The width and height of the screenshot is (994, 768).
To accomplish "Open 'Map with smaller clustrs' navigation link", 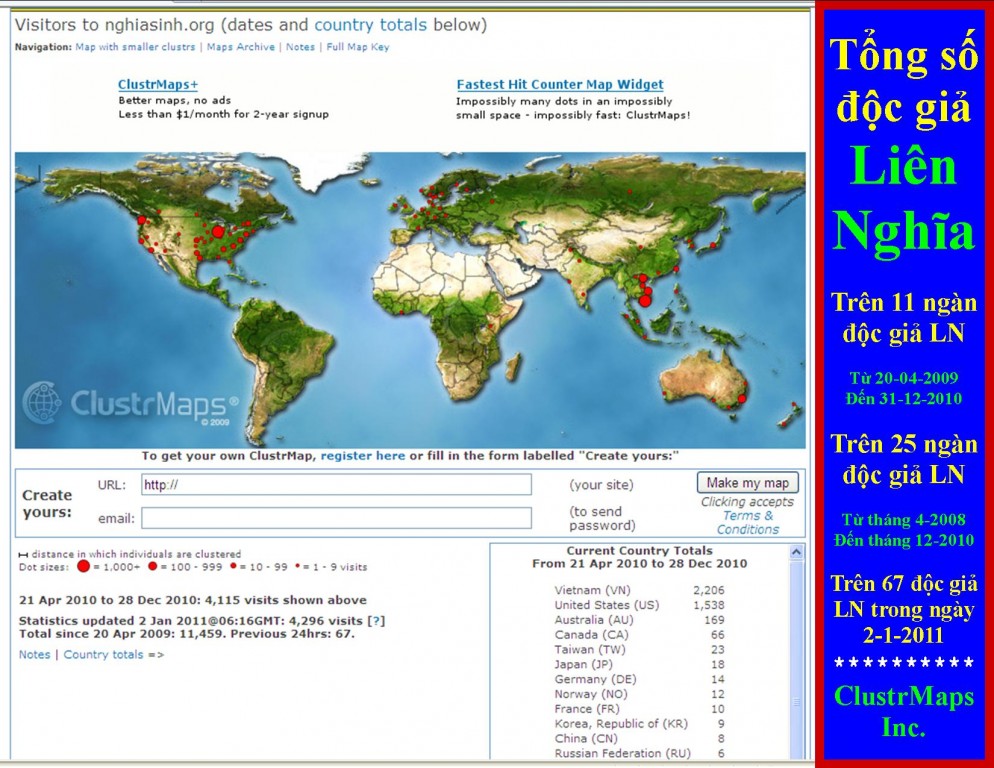I will [x=135, y=47].
